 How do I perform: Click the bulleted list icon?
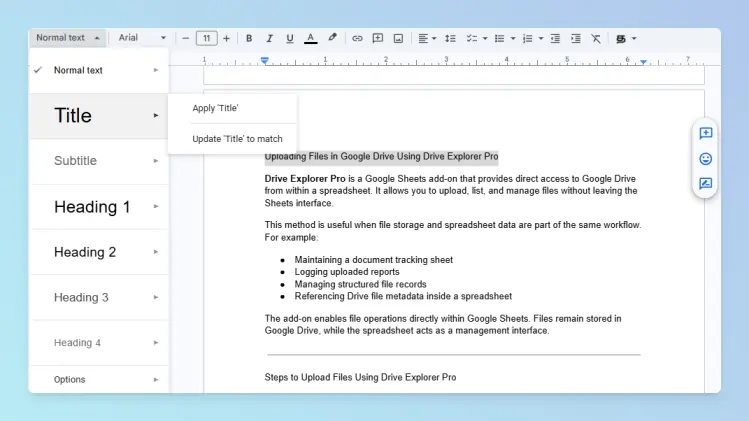500,38
